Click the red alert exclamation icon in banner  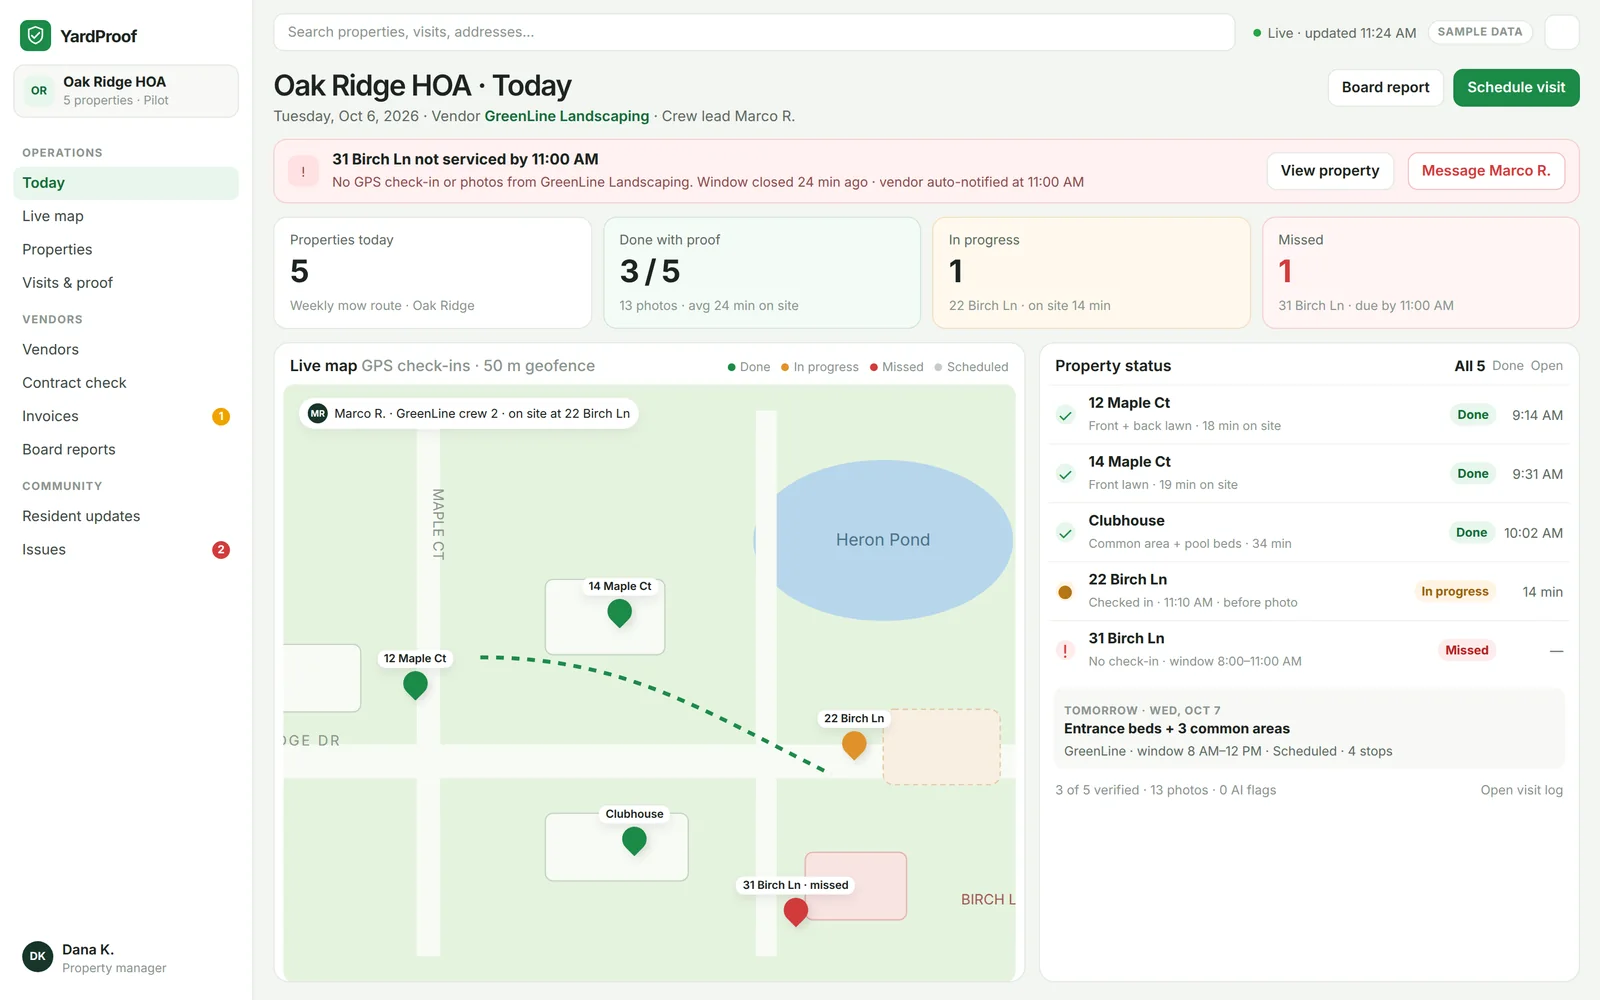tap(303, 171)
